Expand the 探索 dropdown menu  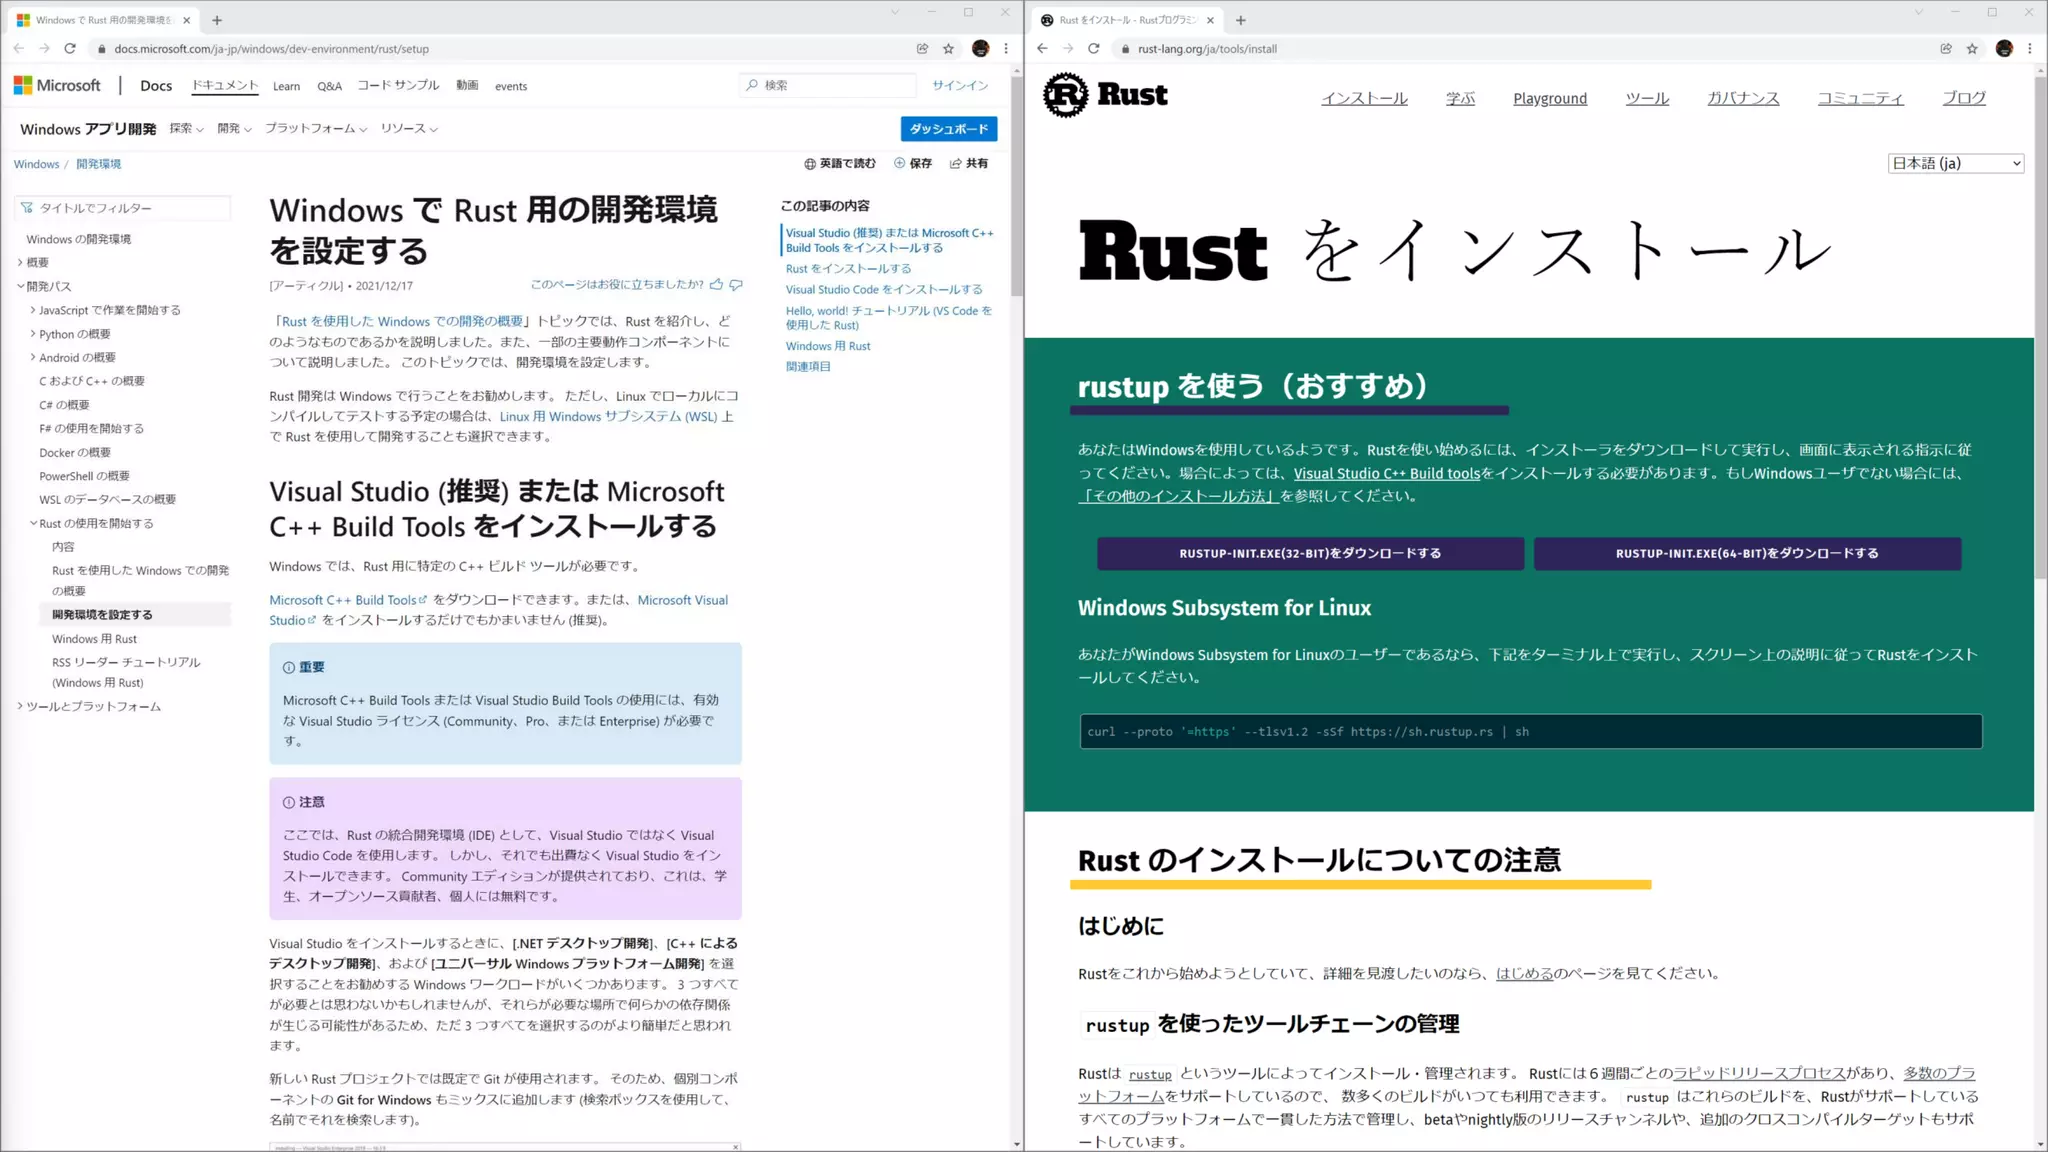186,129
